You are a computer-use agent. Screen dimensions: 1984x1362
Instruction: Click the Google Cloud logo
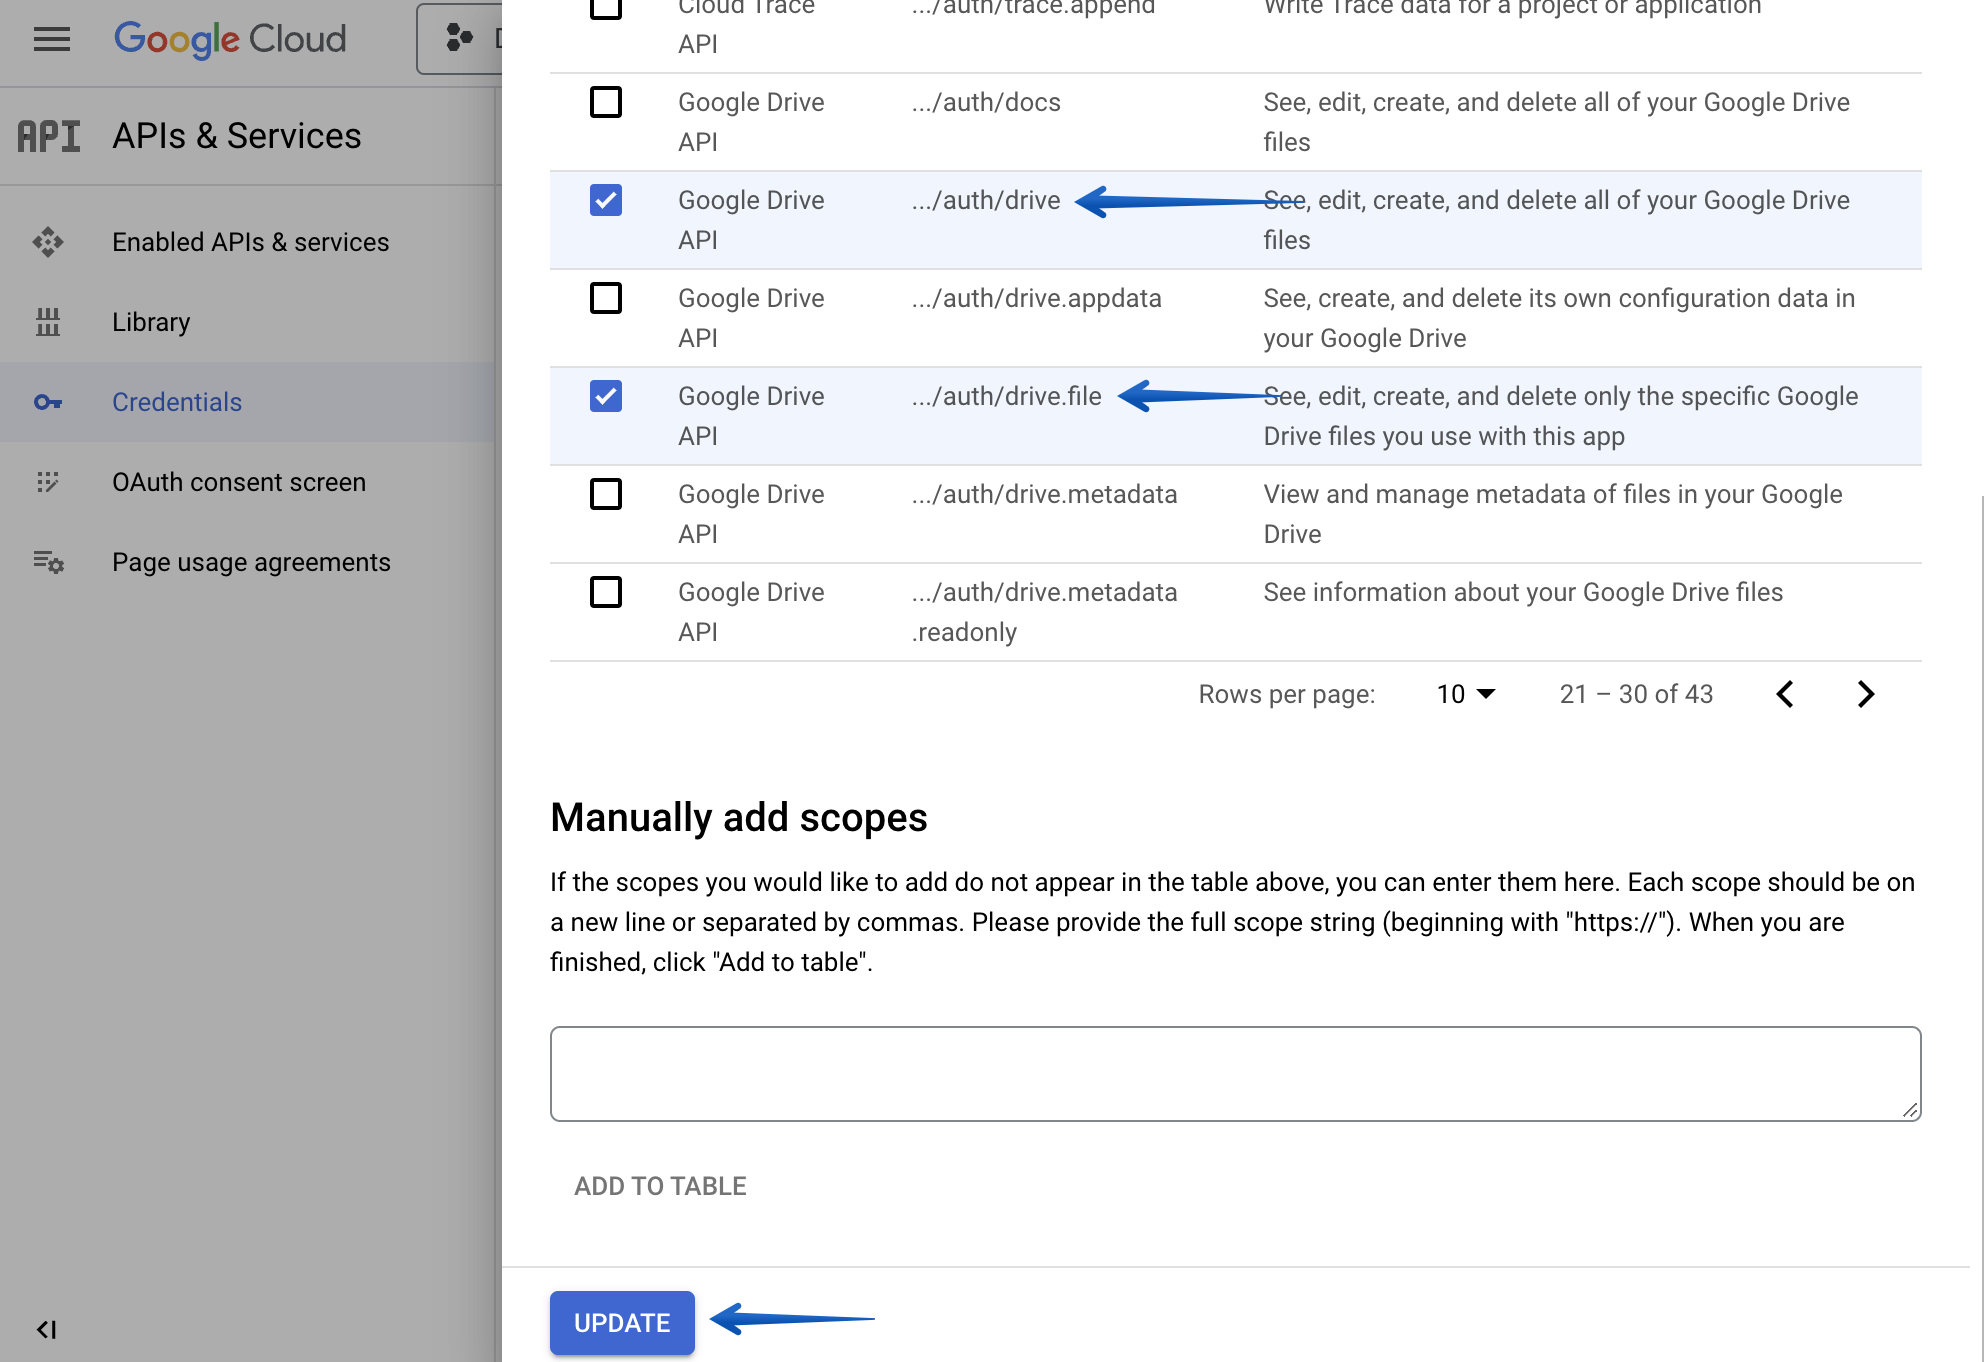coord(230,39)
